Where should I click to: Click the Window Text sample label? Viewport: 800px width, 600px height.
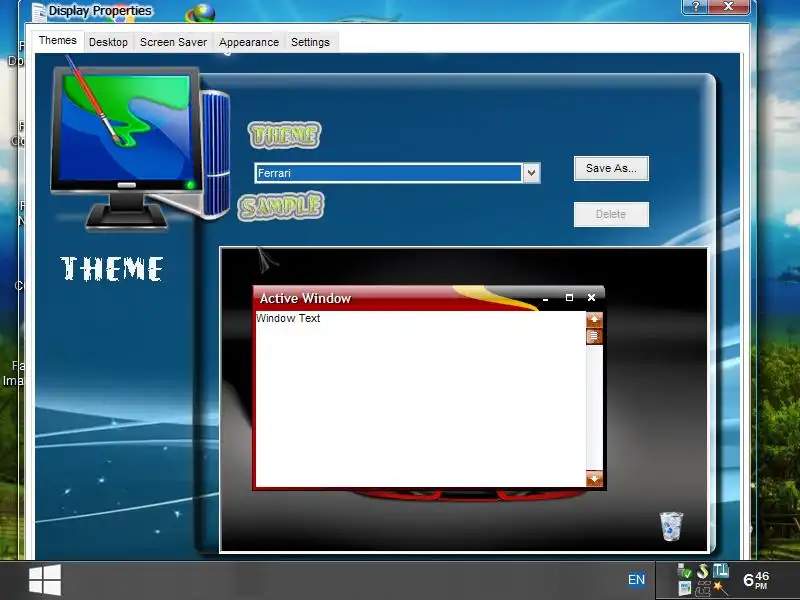point(288,318)
